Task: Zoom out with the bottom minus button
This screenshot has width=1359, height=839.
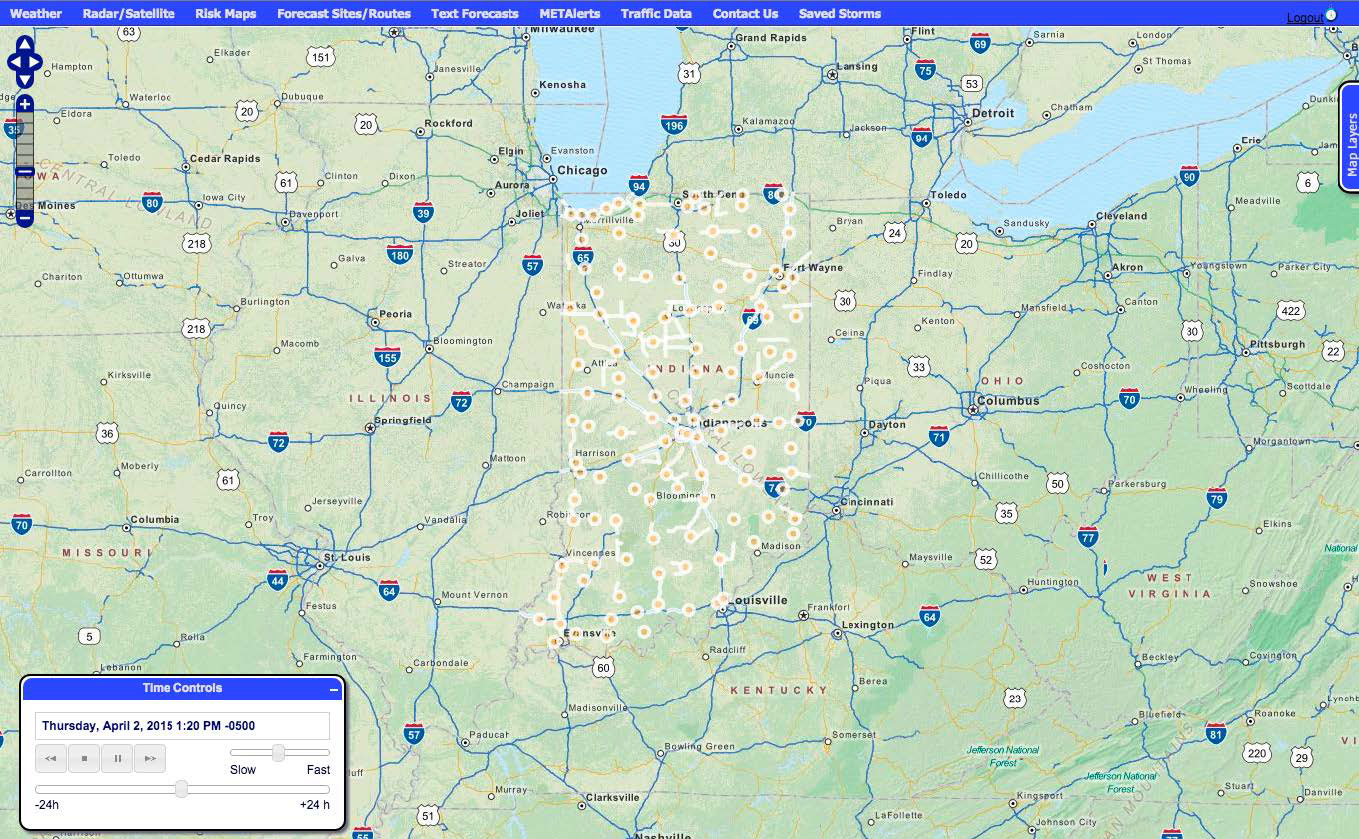Action: pyautogui.click(x=25, y=217)
